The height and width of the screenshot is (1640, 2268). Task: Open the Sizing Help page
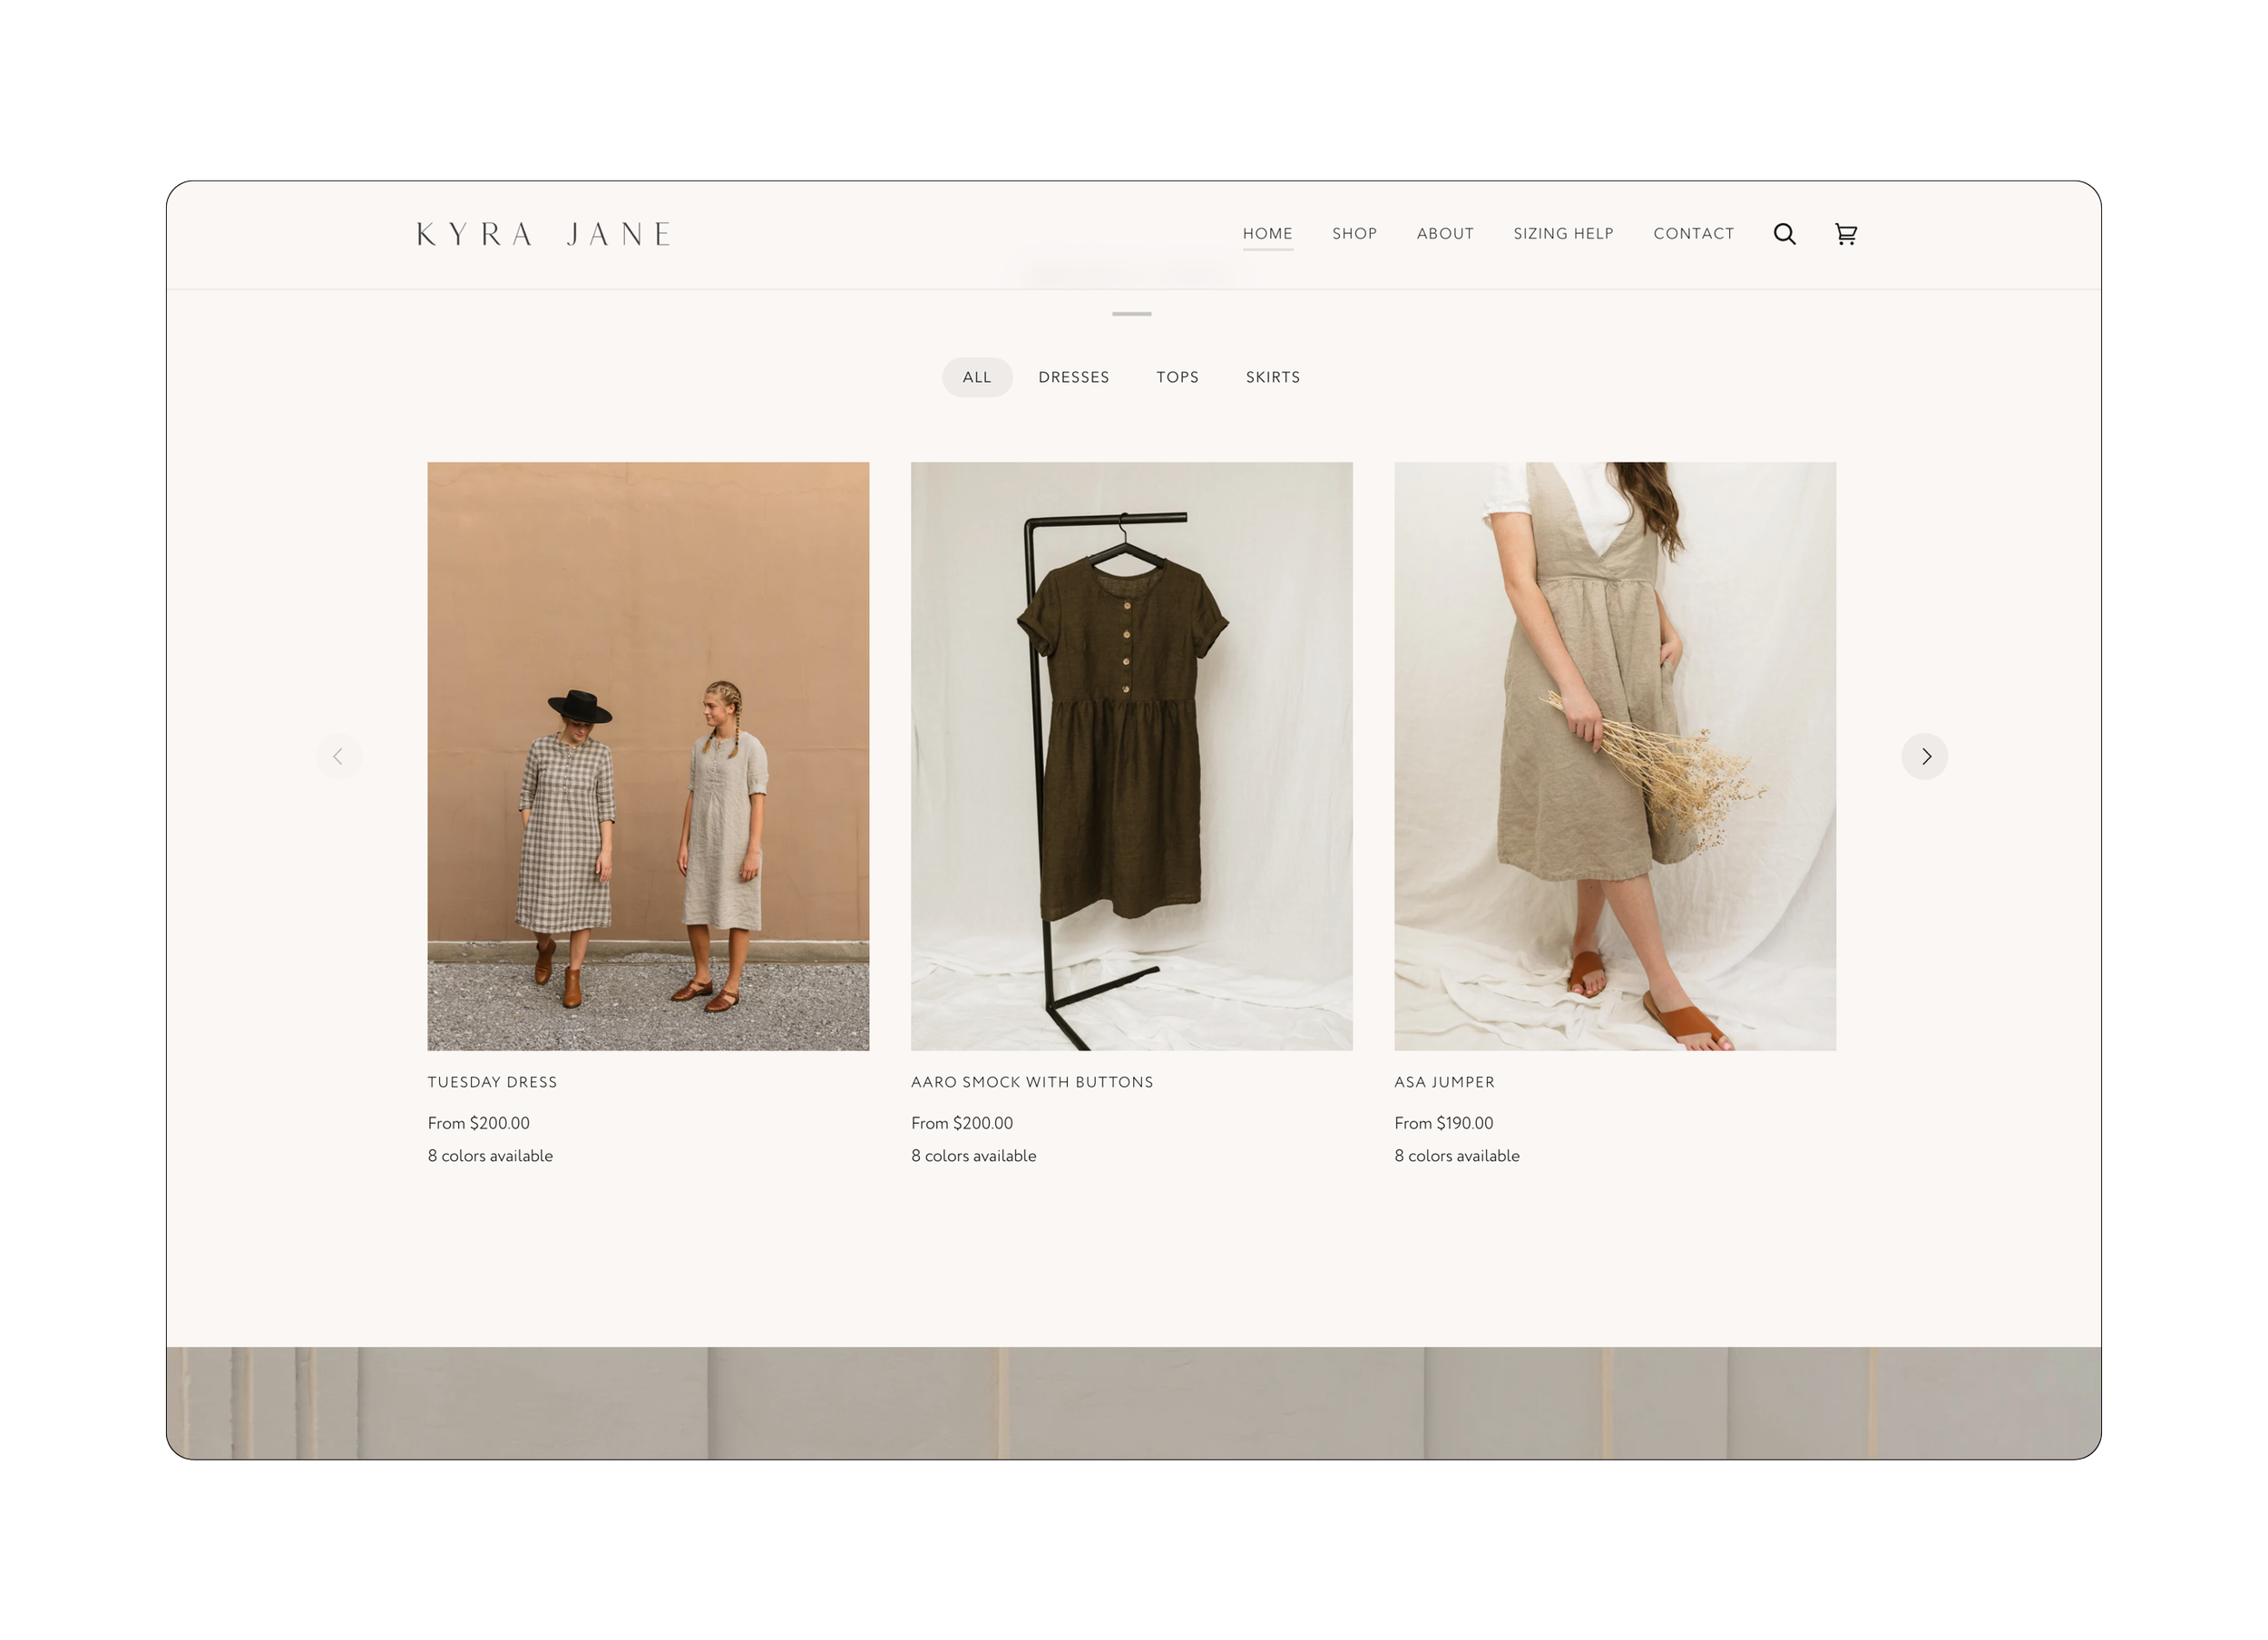(x=1563, y=234)
